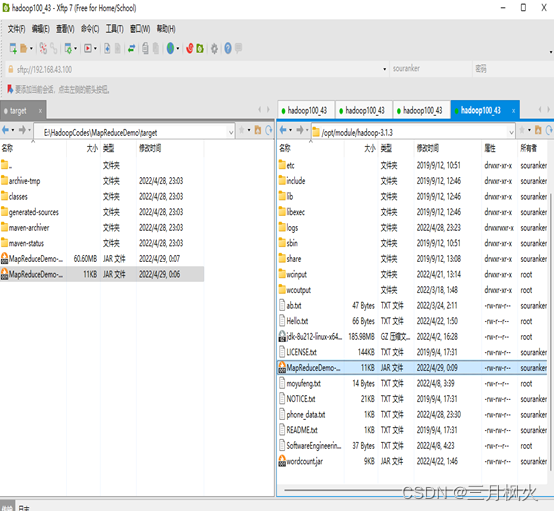Go back in the local pane
The height and width of the screenshot is (511, 554).
pyautogui.click(x=5, y=130)
